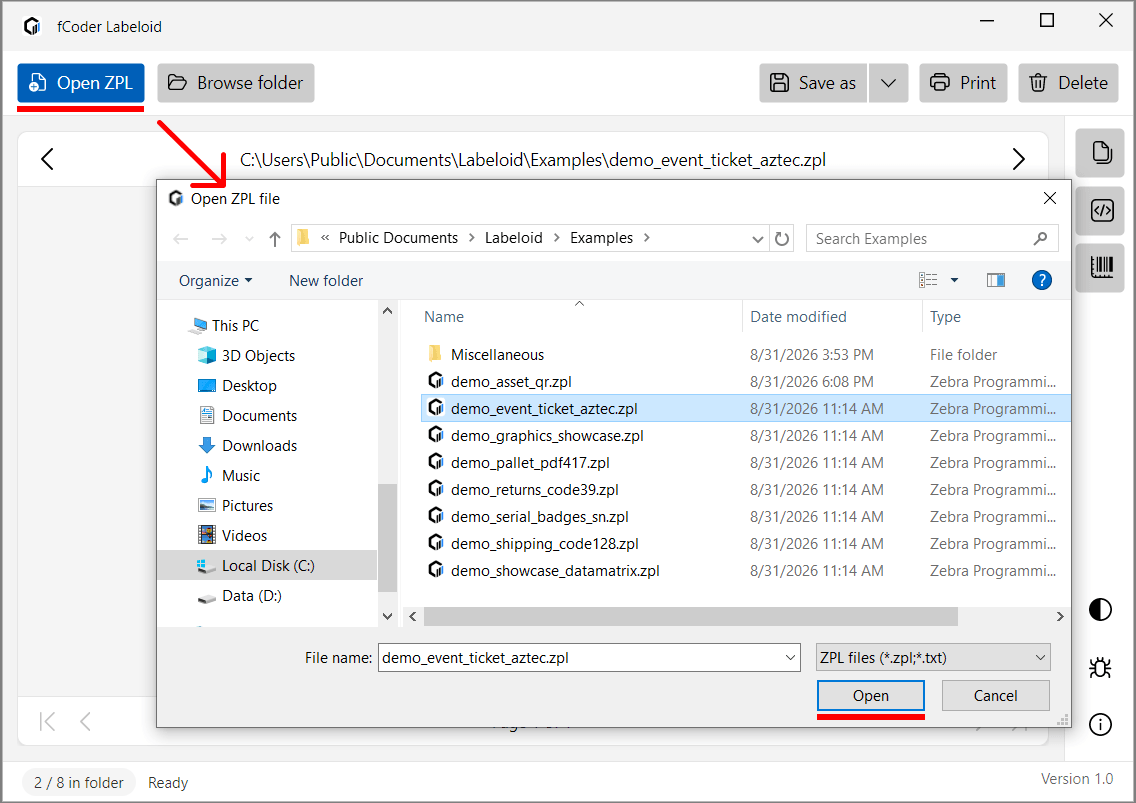Open the copy document sidebar icon
This screenshot has height=803, width=1136.
coord(1101,153)
